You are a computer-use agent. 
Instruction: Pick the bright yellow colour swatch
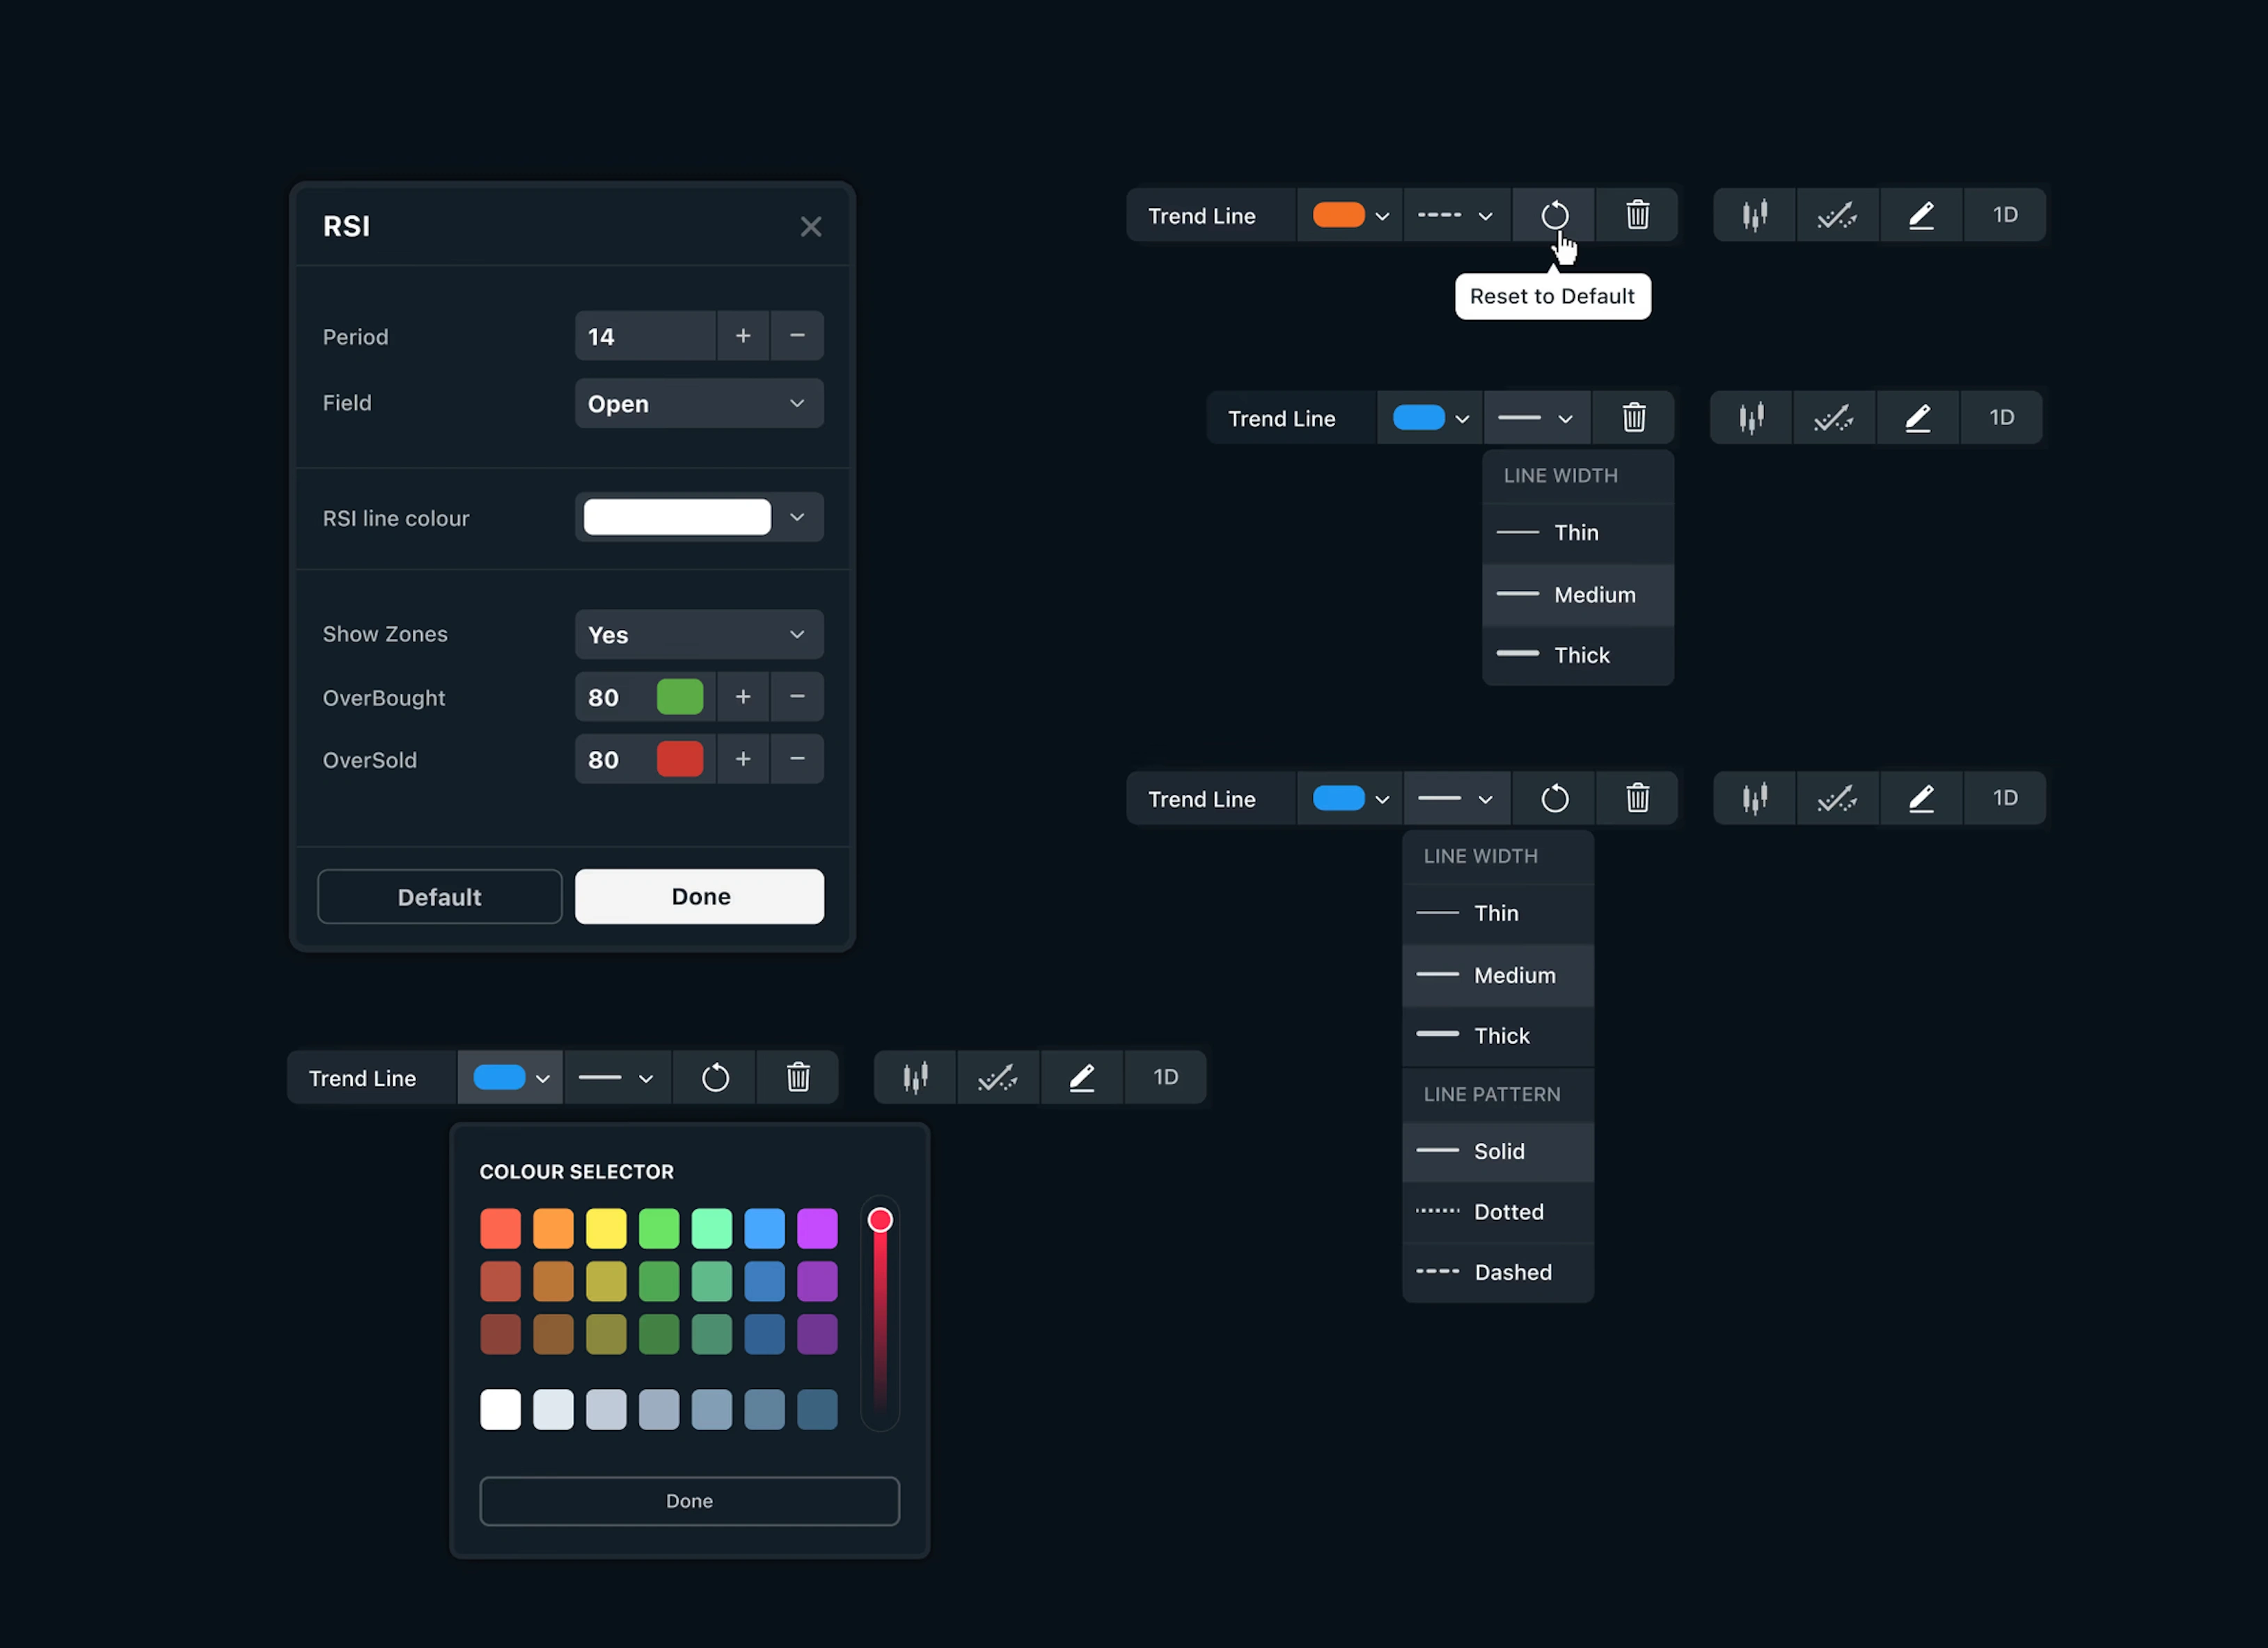(606, 1228)
